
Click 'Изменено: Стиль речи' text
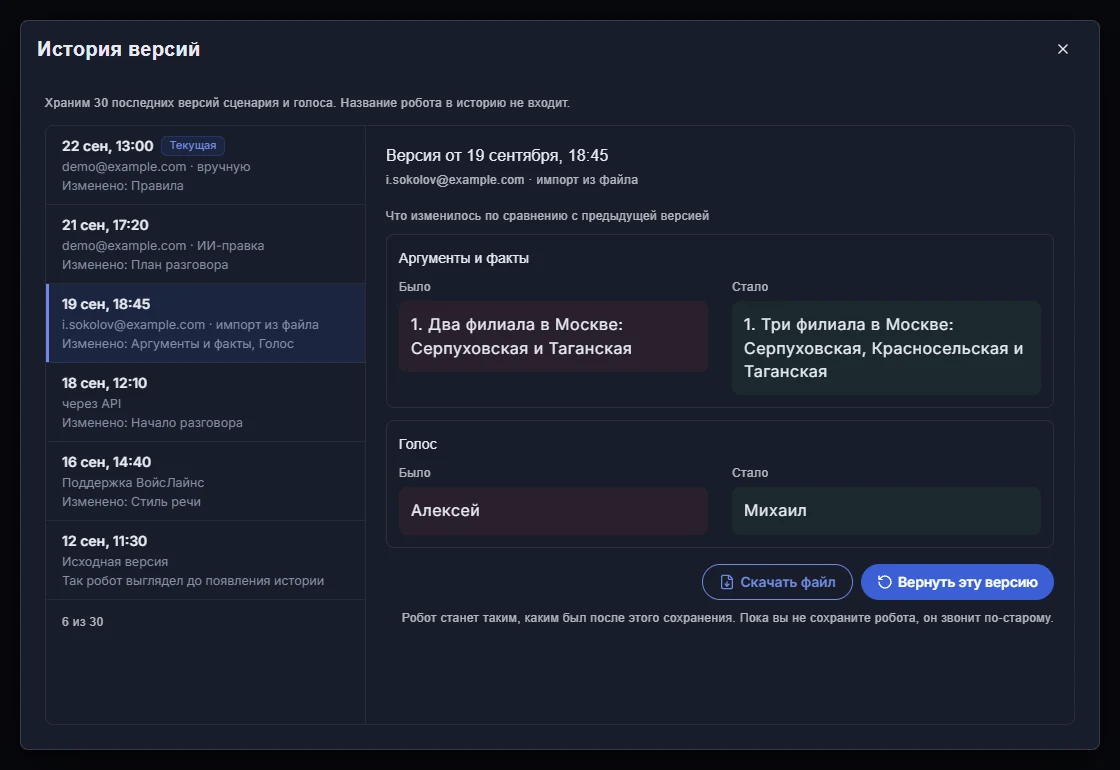(131, 502)
